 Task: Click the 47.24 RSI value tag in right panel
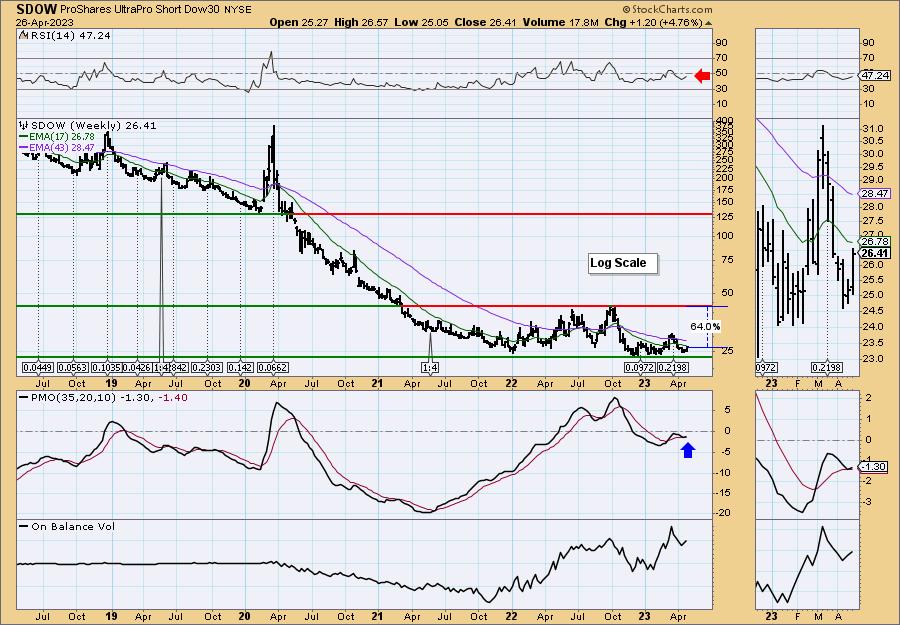pyautogui.click(x=876, y=75)
